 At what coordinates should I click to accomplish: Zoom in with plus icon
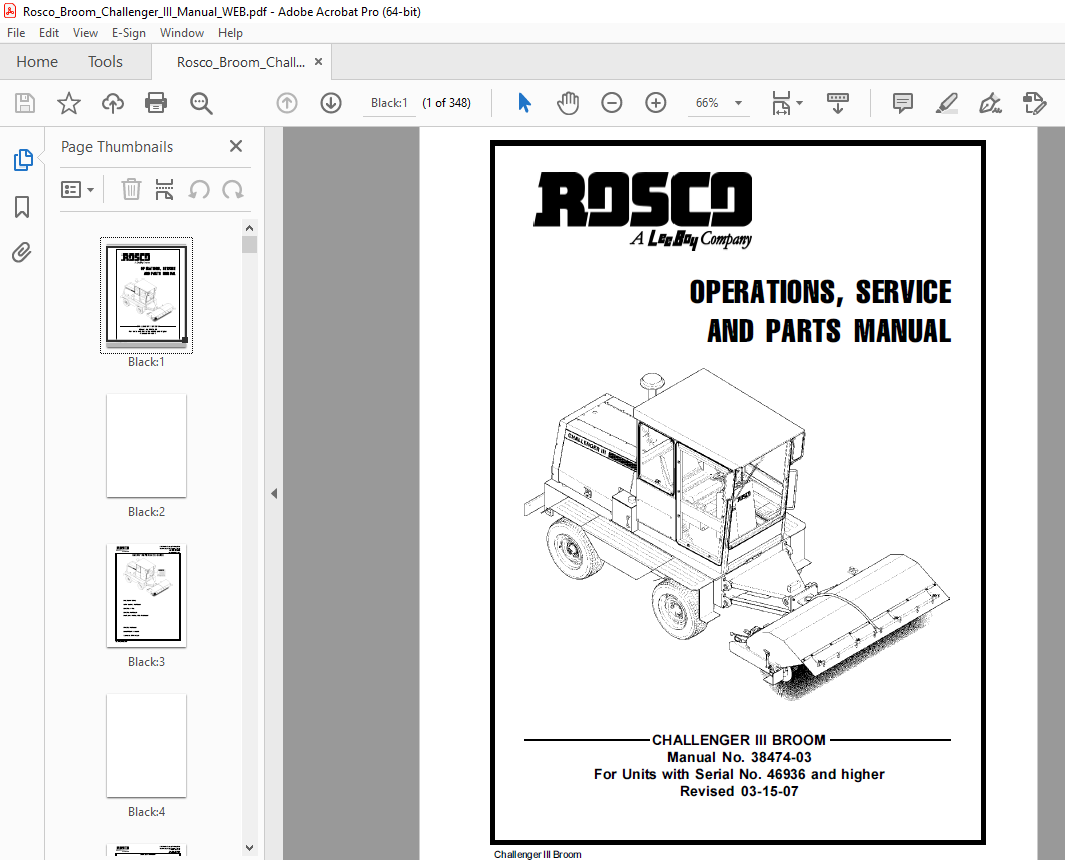(655, 103)
